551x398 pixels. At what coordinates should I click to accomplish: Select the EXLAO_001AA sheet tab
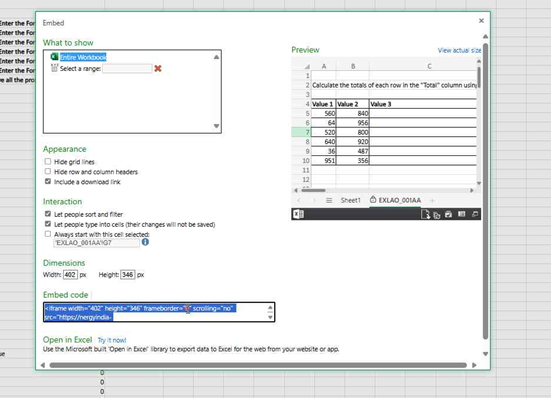click(395, 200)
